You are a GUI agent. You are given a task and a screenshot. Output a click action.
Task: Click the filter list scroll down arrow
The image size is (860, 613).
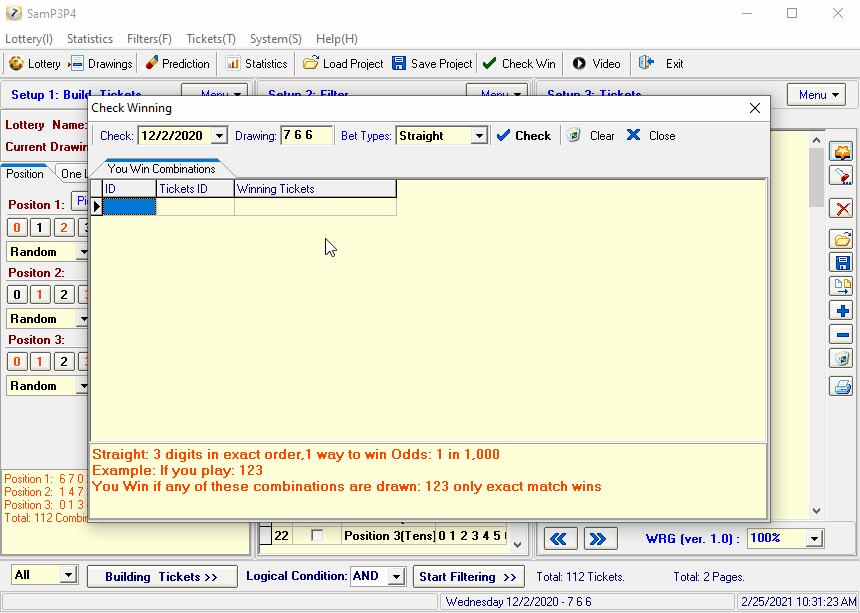[x=517, y=545]
